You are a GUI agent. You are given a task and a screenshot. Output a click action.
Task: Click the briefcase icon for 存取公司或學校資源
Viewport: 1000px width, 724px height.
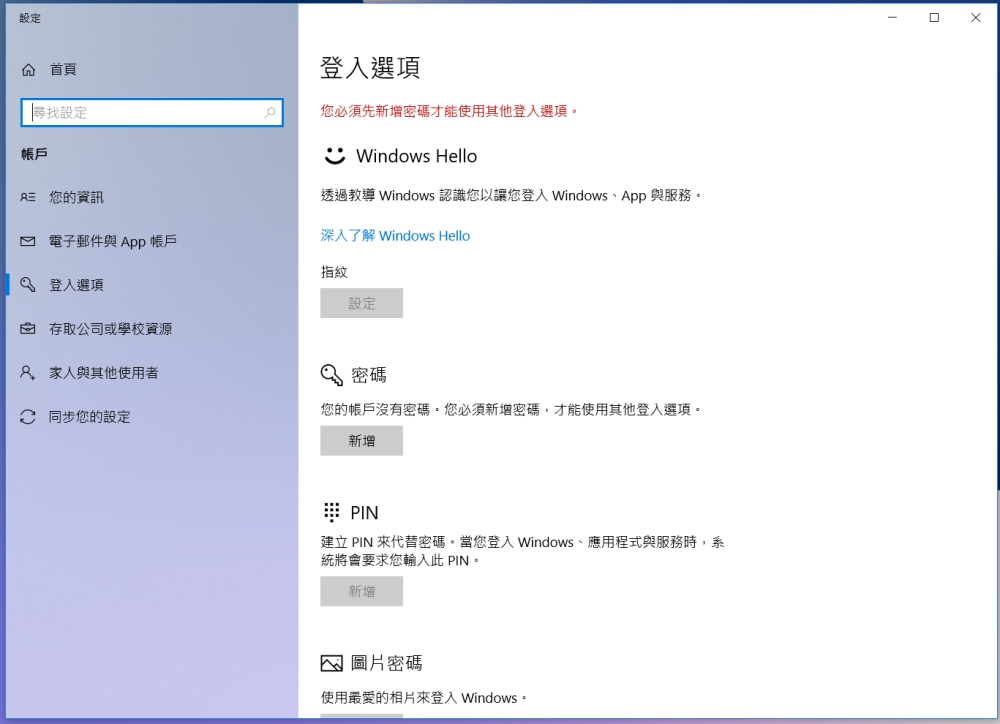[27, 329]
